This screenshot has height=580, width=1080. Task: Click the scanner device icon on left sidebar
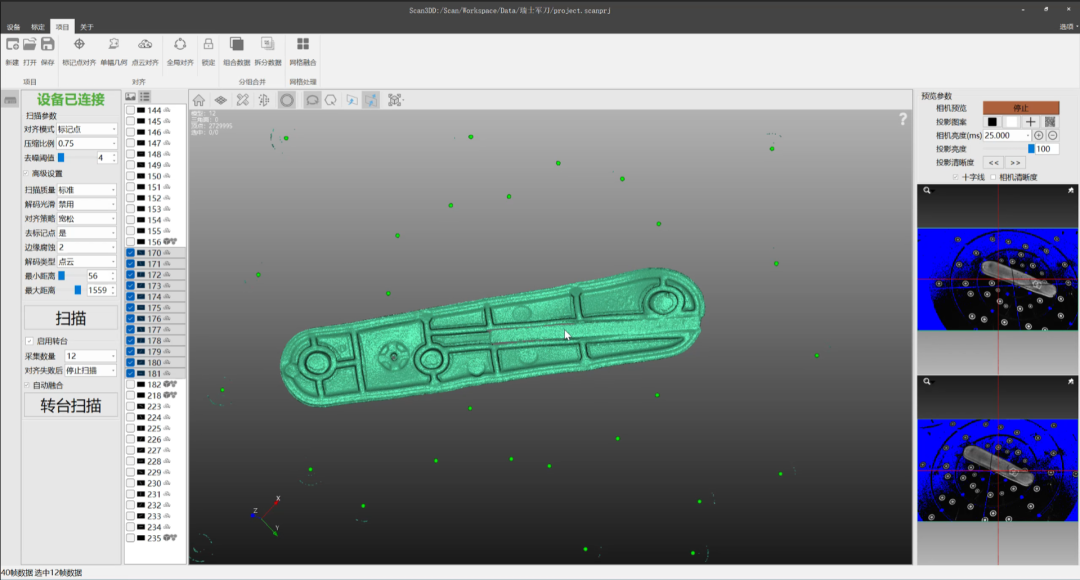(10, 100)
